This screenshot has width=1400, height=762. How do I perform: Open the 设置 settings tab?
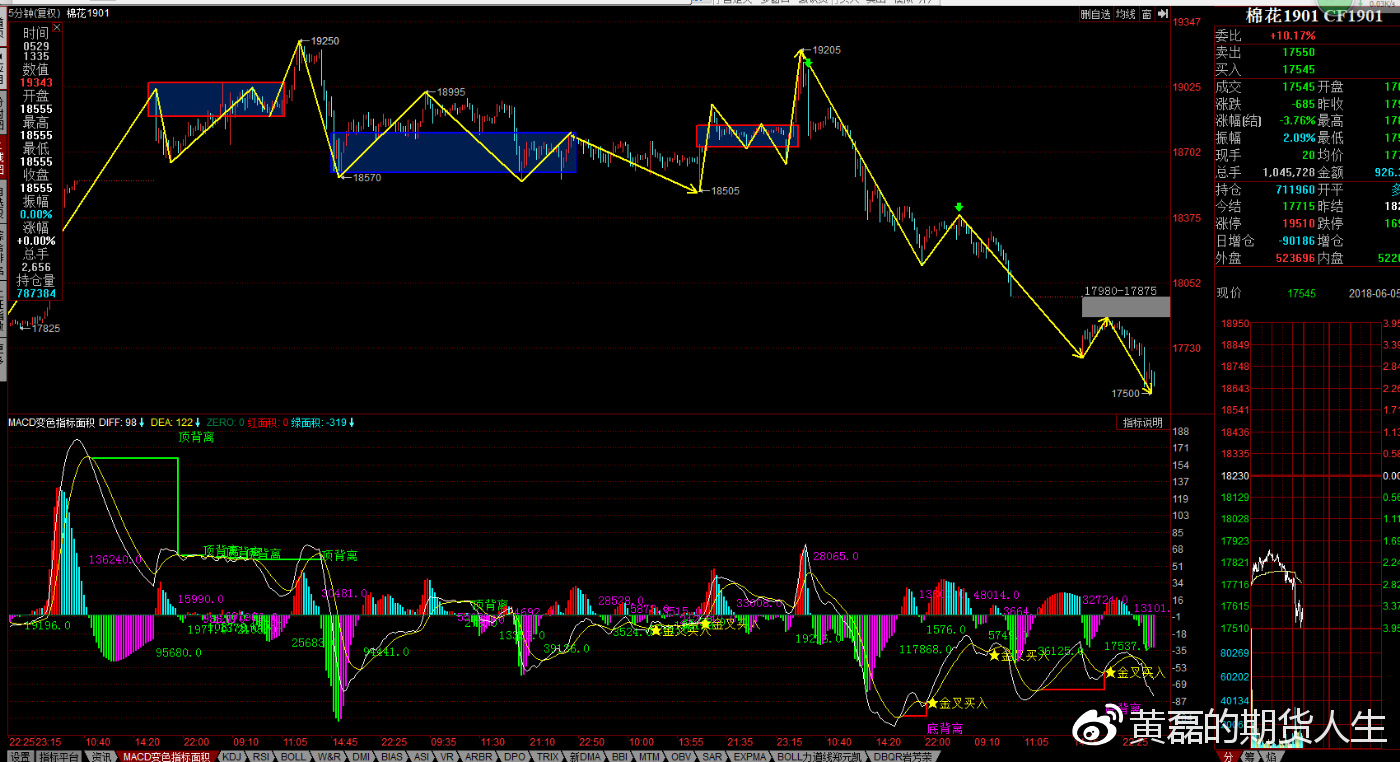[20, 756]
